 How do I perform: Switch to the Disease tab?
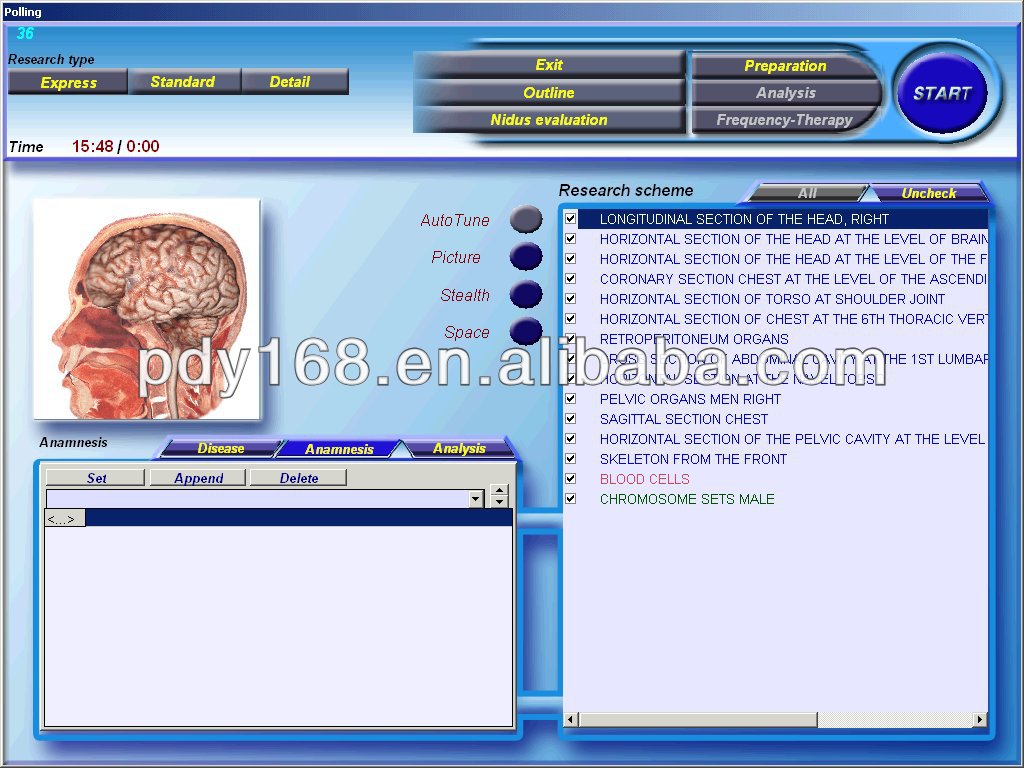[x=221, y=449]
